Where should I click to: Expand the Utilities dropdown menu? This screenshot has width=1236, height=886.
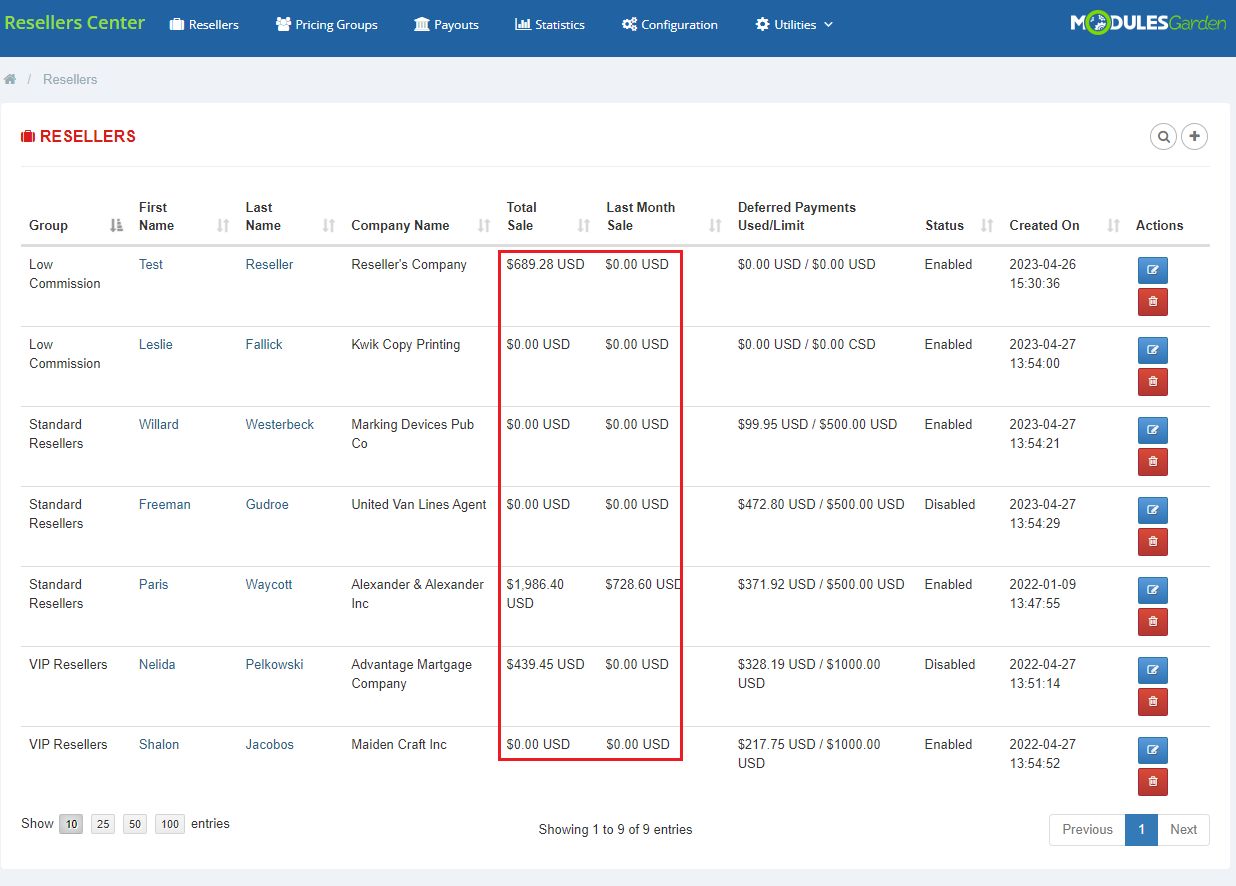tap(794, 24)
